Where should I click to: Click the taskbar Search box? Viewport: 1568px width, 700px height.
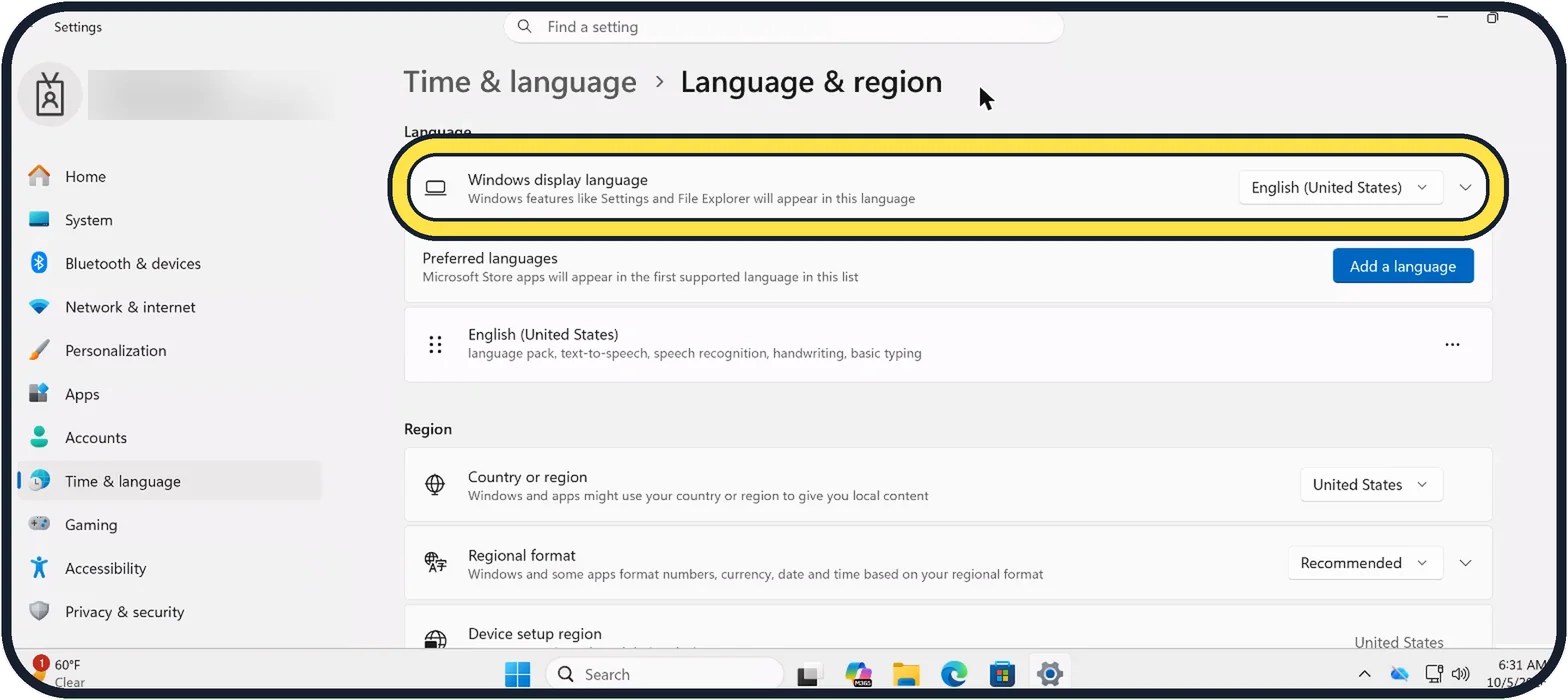coord(665,675)
